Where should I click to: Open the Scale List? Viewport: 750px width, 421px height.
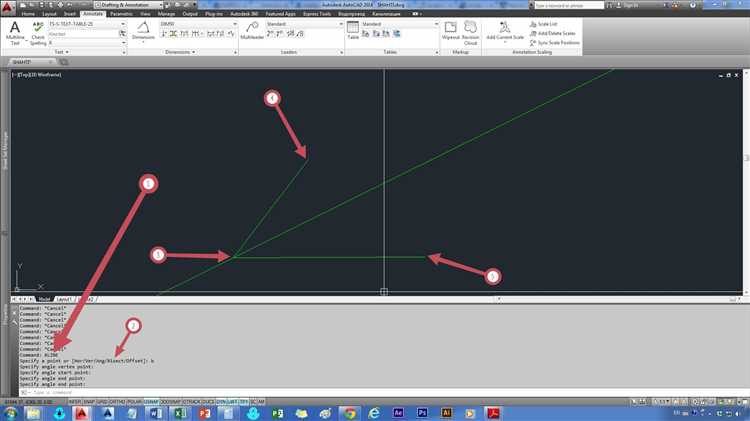543,24
